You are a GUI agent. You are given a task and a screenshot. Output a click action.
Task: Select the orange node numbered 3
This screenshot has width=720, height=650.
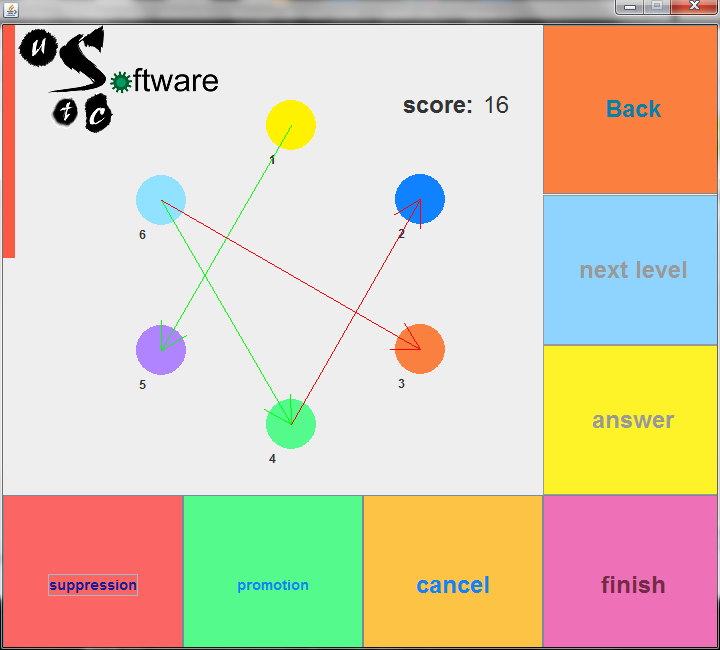click(x=420, y=349)
